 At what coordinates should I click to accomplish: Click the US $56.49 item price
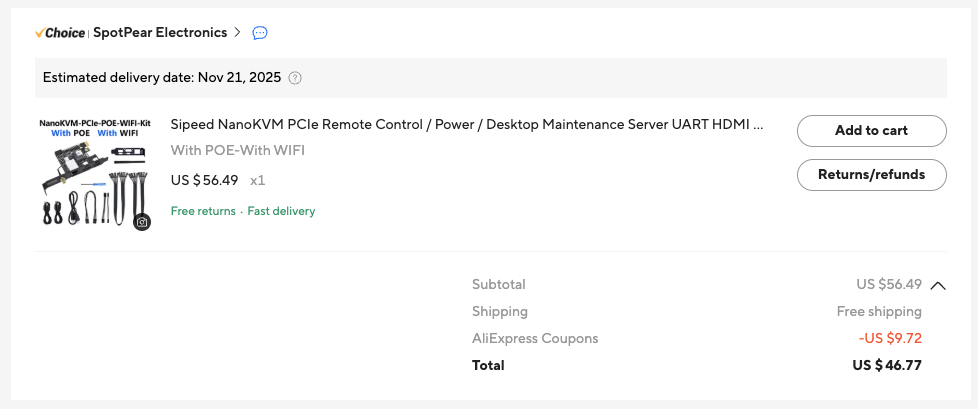(x=205, y=181)
